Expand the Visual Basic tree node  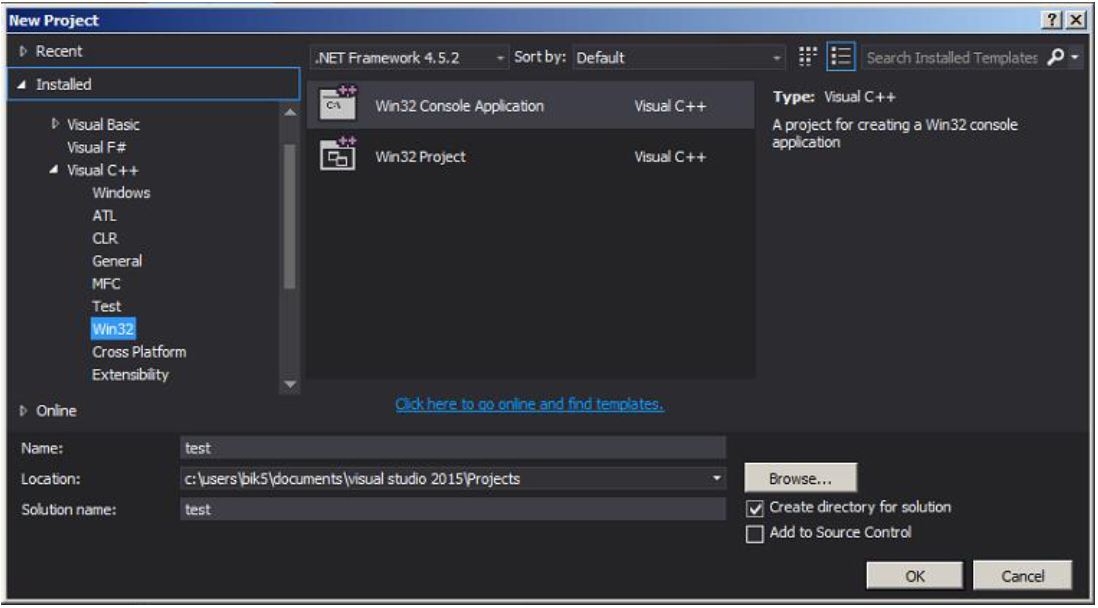(x=55, y=124)
